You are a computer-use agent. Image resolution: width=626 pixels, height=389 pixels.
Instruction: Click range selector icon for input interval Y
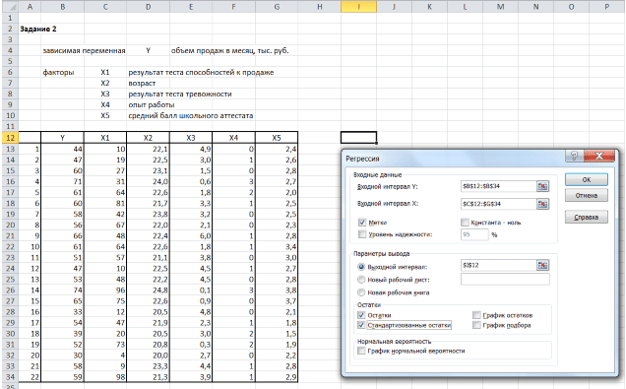click(x=542, y=186)
